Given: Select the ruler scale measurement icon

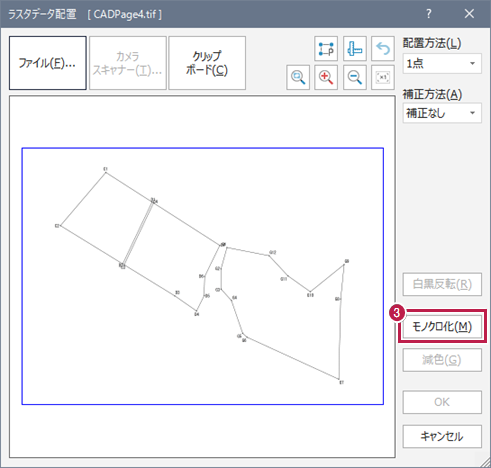Looking at the screenshot, I should (355, 49).
